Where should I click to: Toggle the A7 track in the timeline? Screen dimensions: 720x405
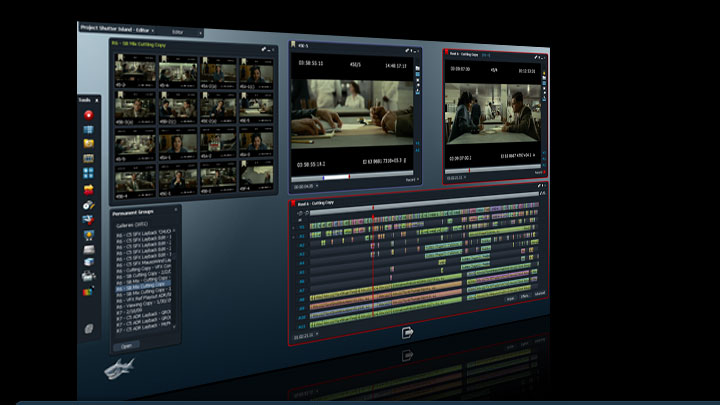pyautogui.click(x=302, y=290)
